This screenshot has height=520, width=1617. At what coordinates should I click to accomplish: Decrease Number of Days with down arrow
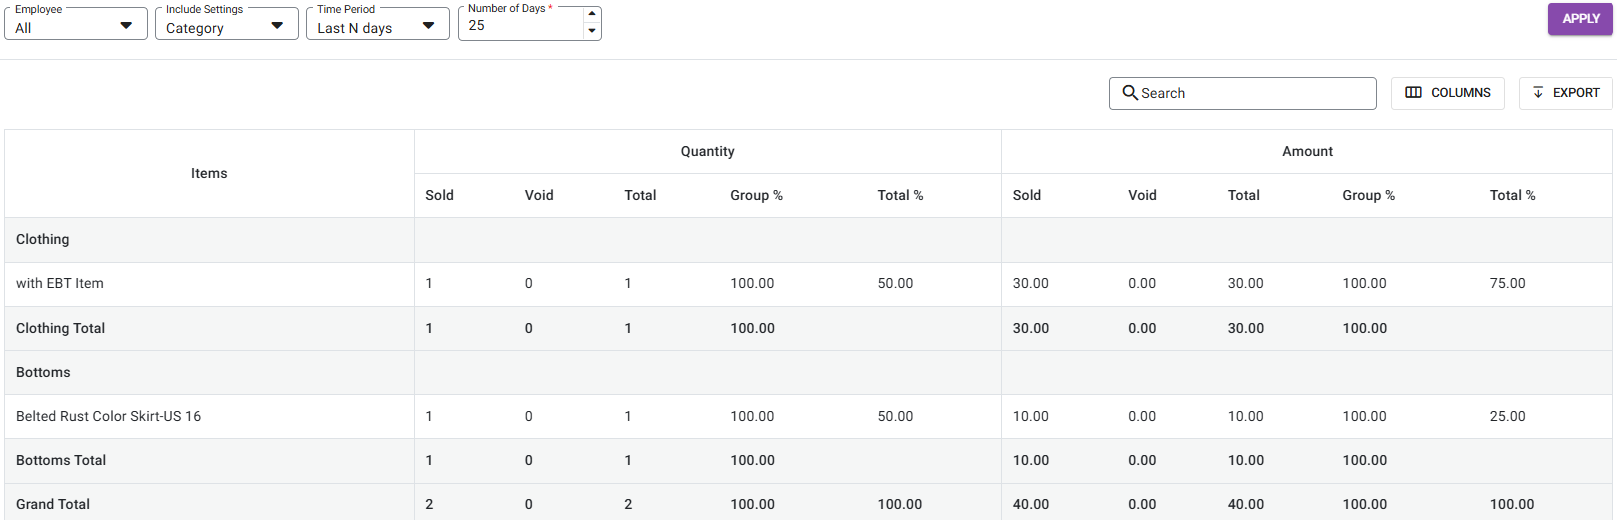click(x=592, y=31)
